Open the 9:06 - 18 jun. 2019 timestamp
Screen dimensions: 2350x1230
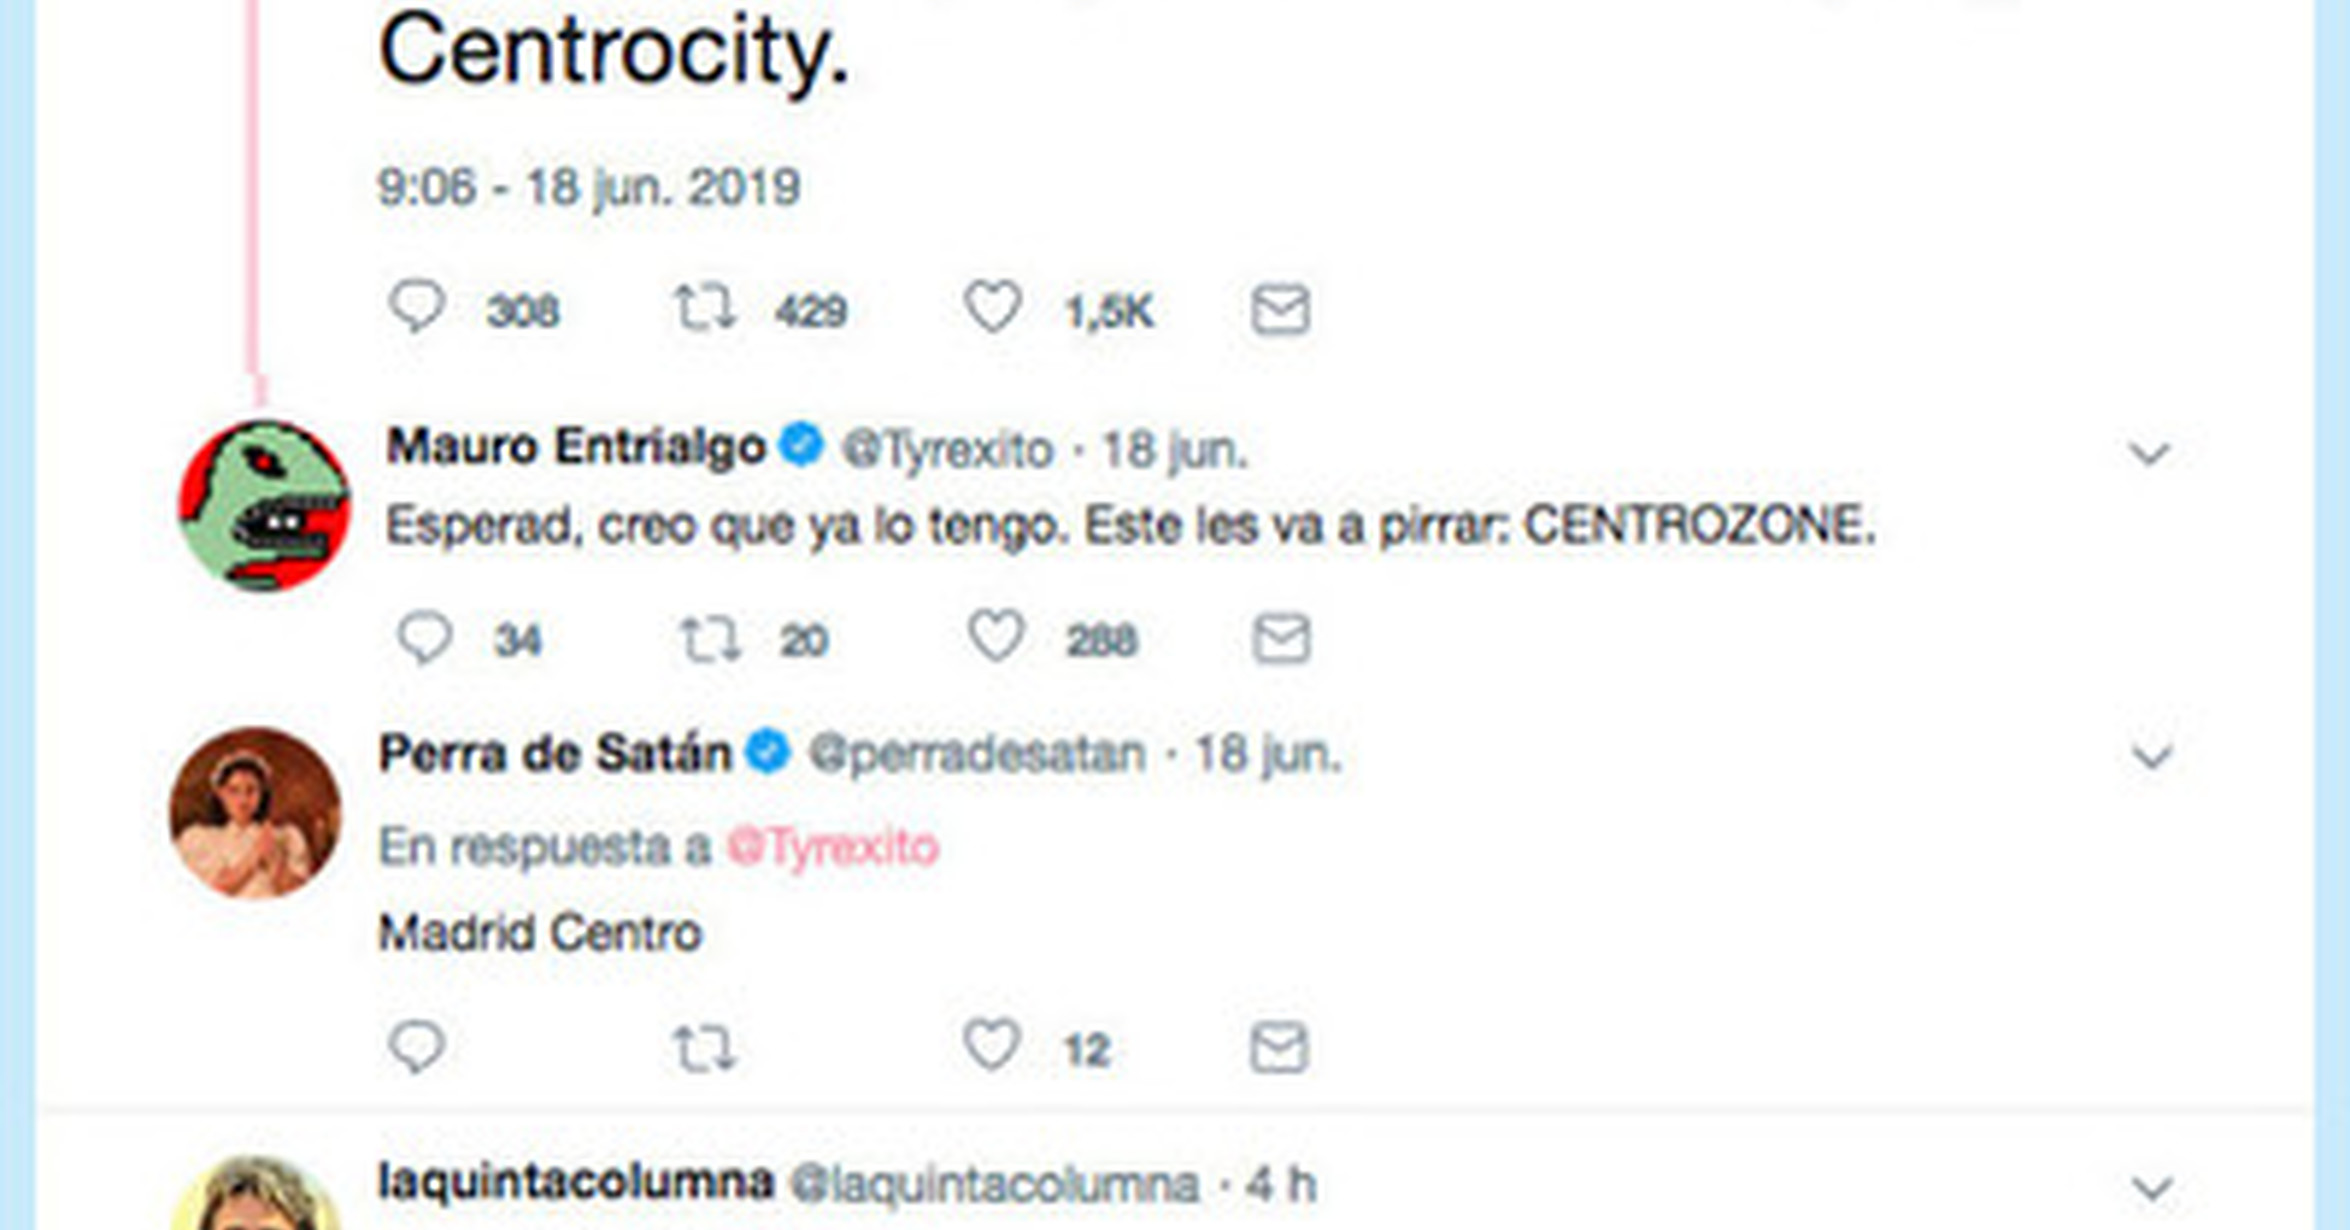click(x=589, y=187)
